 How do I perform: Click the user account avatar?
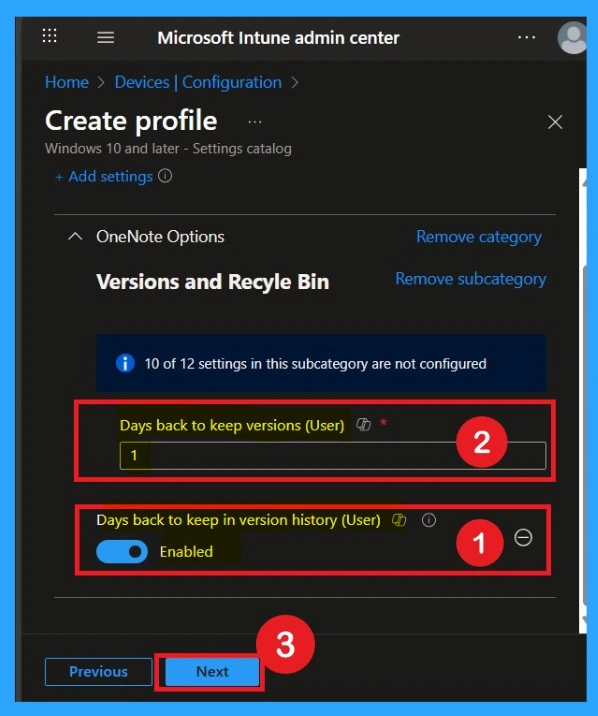coord(572,38)
